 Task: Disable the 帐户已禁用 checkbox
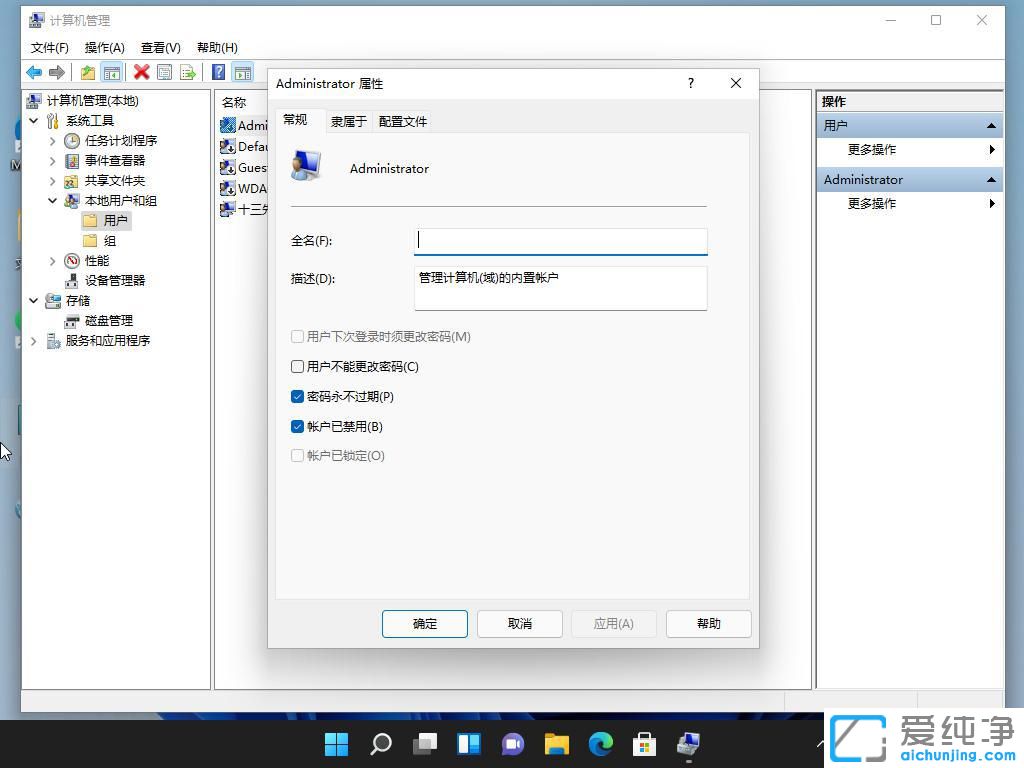coord(297,426)
